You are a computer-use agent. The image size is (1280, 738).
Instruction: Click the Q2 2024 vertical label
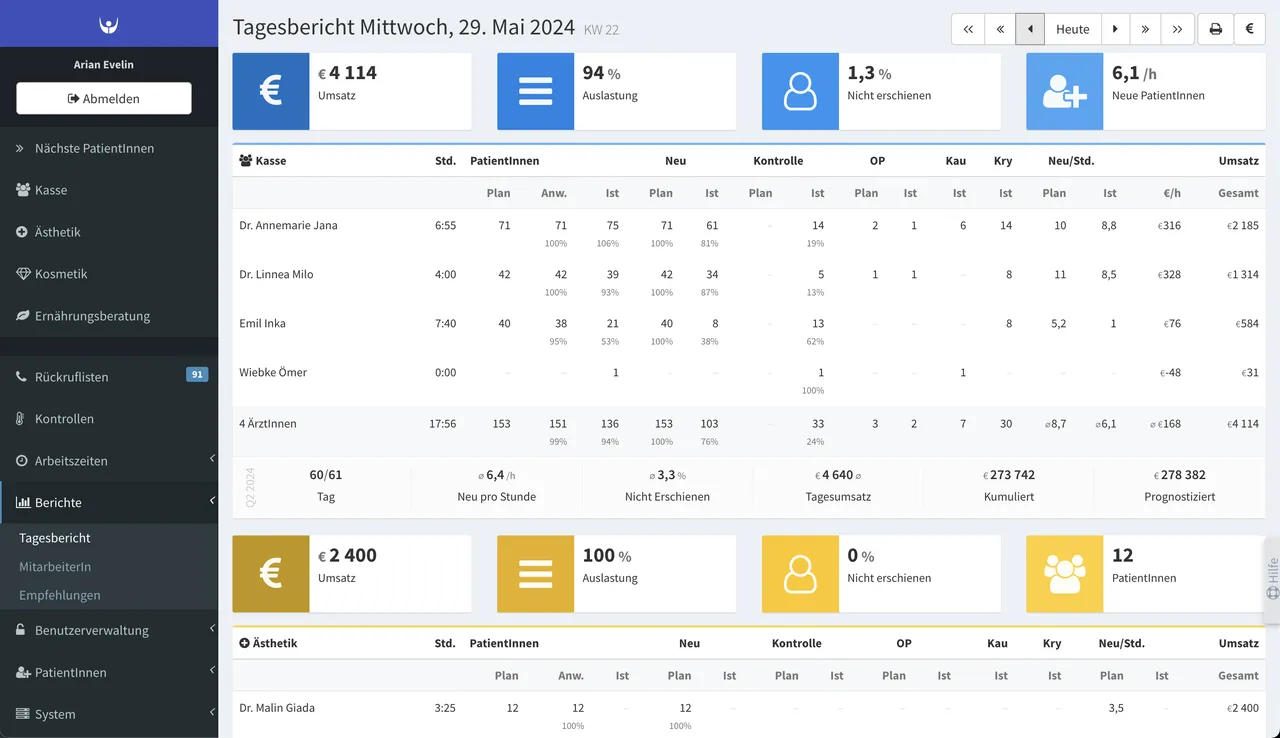[x=250, y=488]
